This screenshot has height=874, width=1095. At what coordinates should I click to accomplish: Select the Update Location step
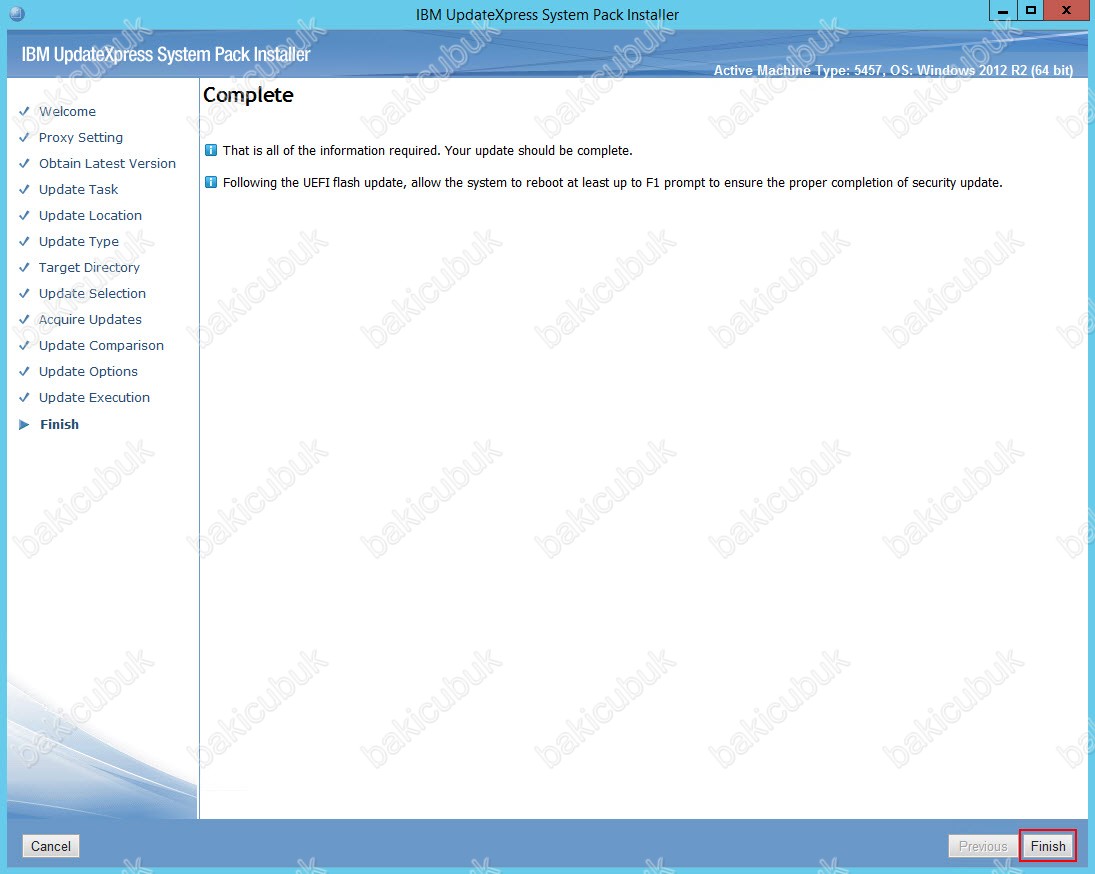click(x=90, y=216)
